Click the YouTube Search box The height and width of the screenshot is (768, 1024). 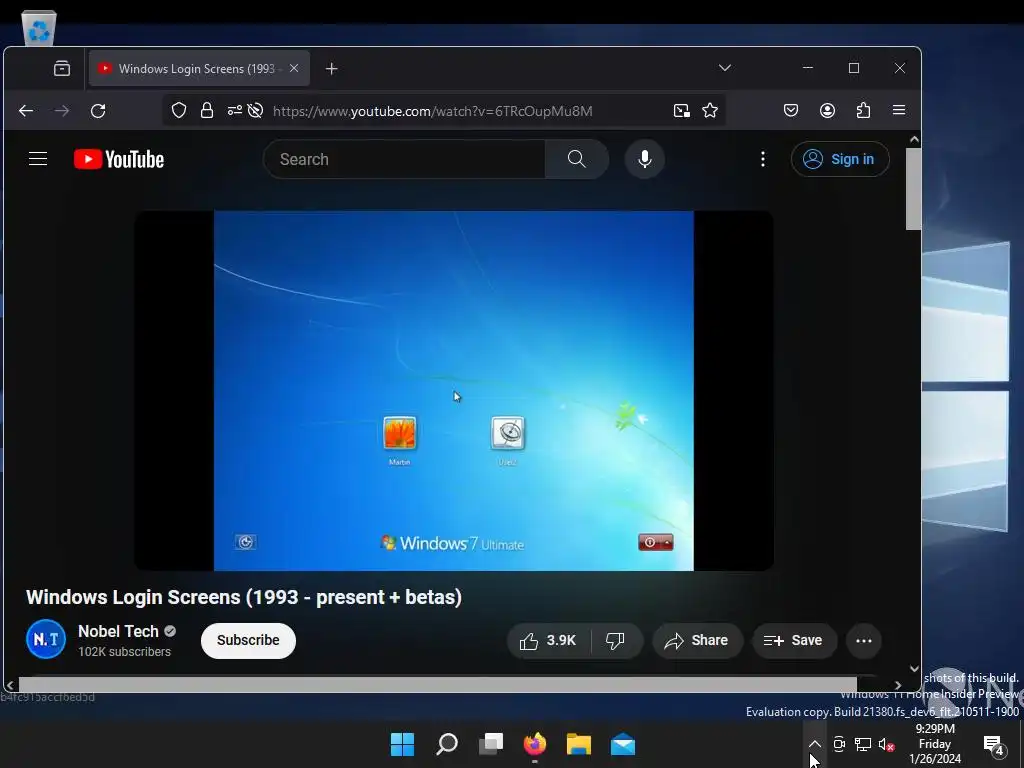(x=404, y=159)
